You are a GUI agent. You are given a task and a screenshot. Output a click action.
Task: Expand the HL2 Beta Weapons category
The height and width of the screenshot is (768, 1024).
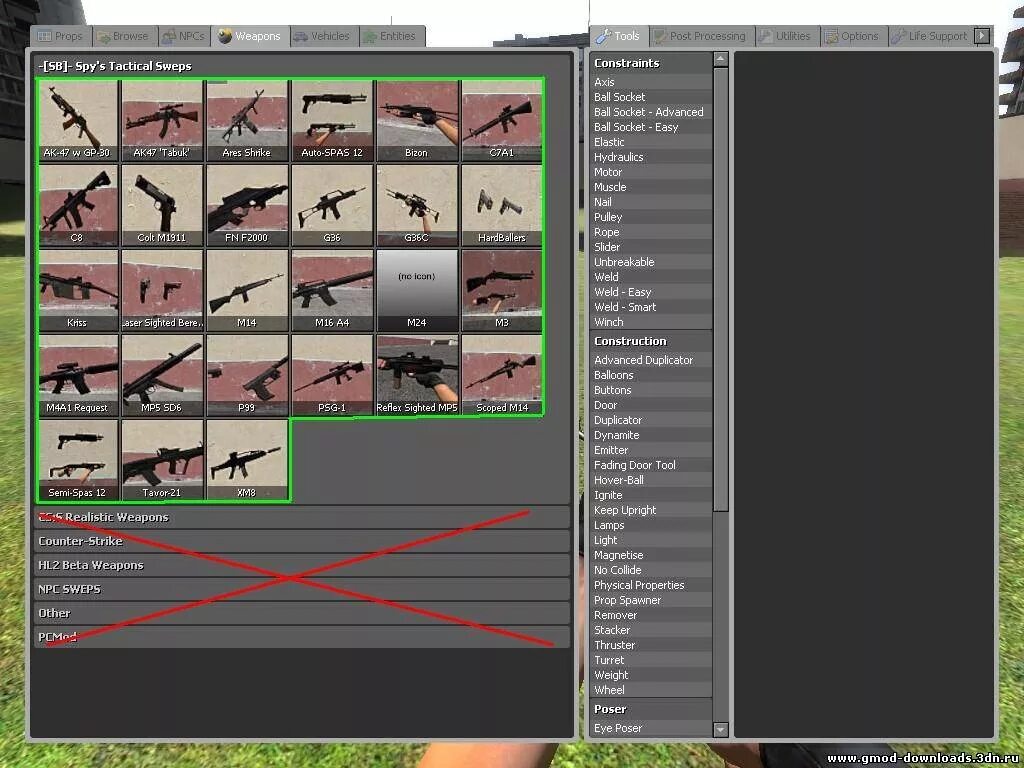click(x=302, y=566)
